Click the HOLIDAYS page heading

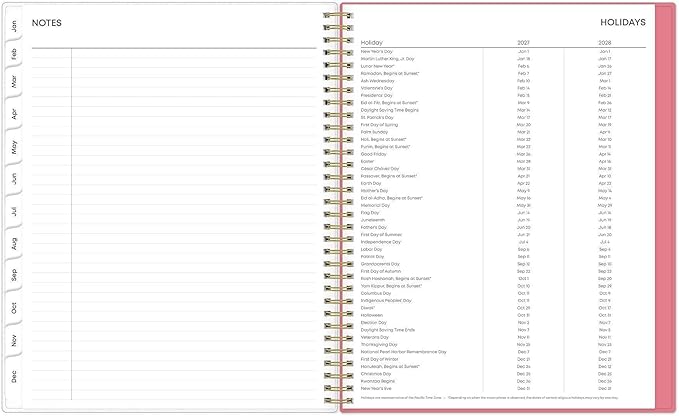click(x=623, y=23)
